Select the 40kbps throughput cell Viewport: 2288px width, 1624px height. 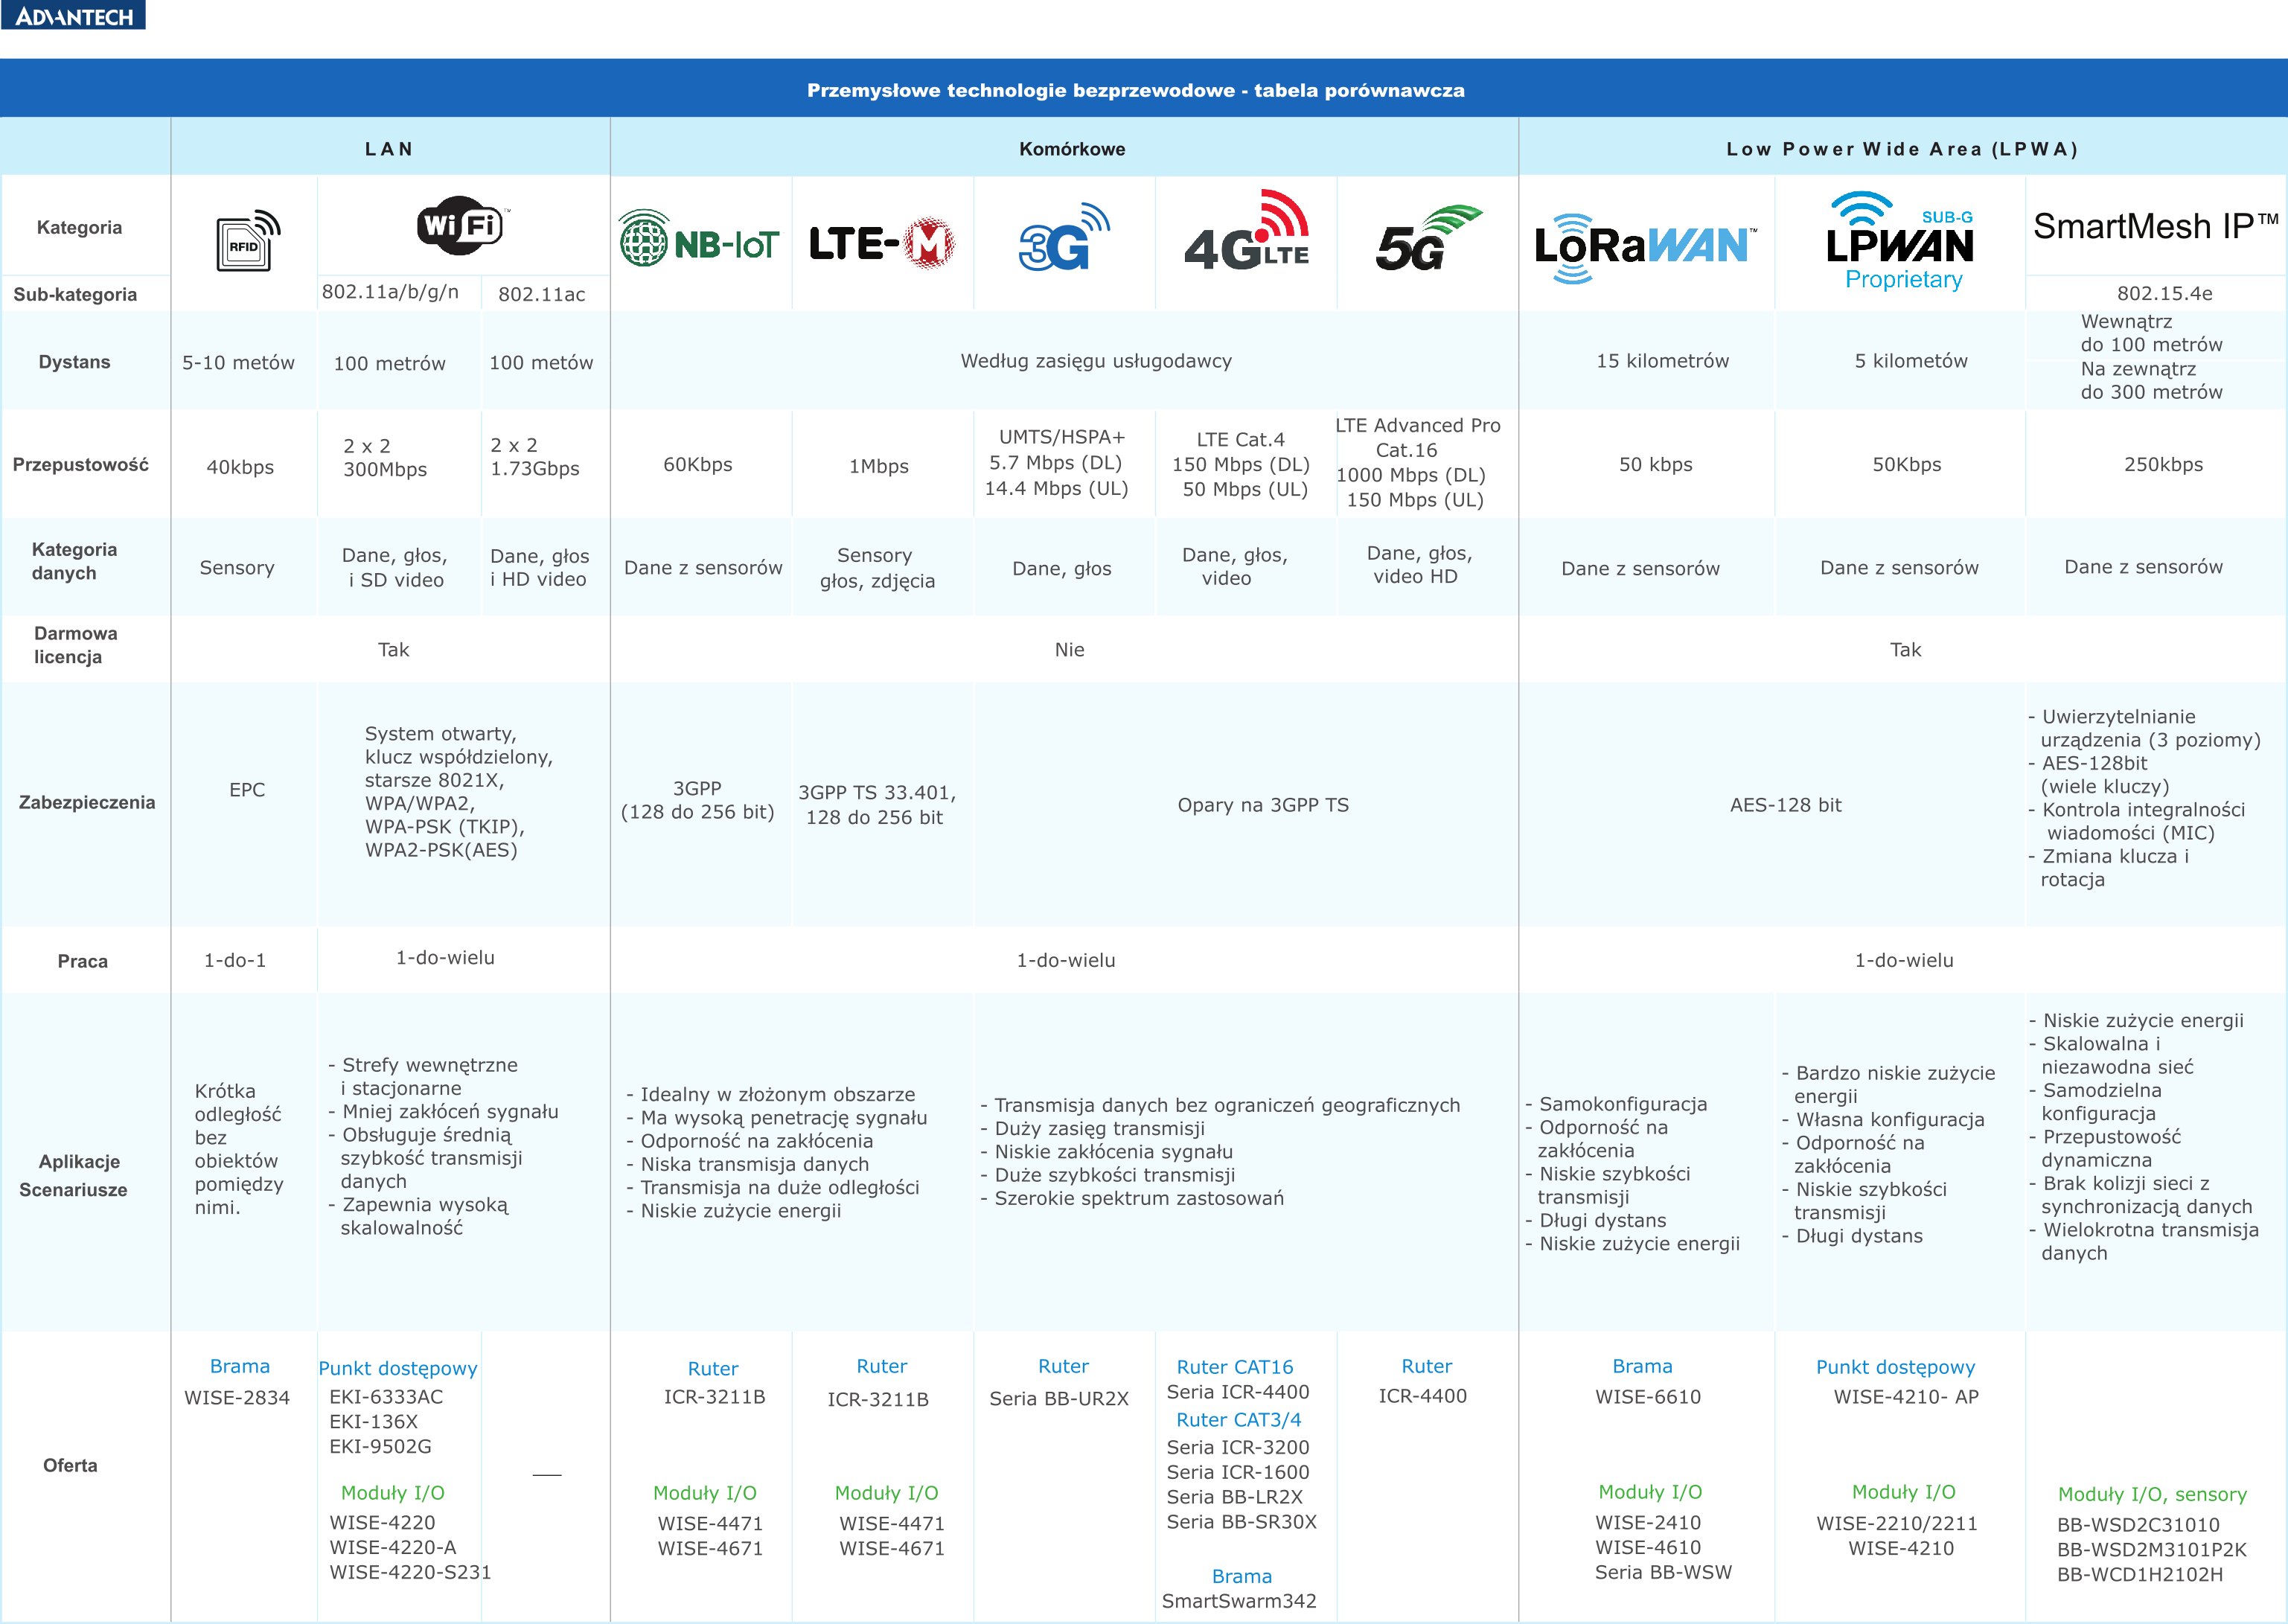click(240, 467)
